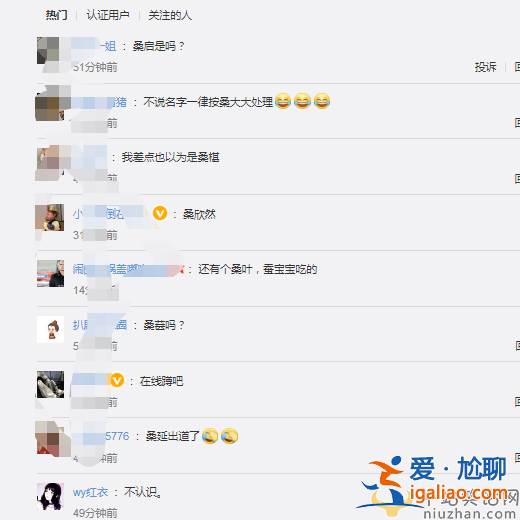Click the cartoon avatar beside 桑蕊吗 comment
Screen dimensions: 520x520
tap(50, 329)
